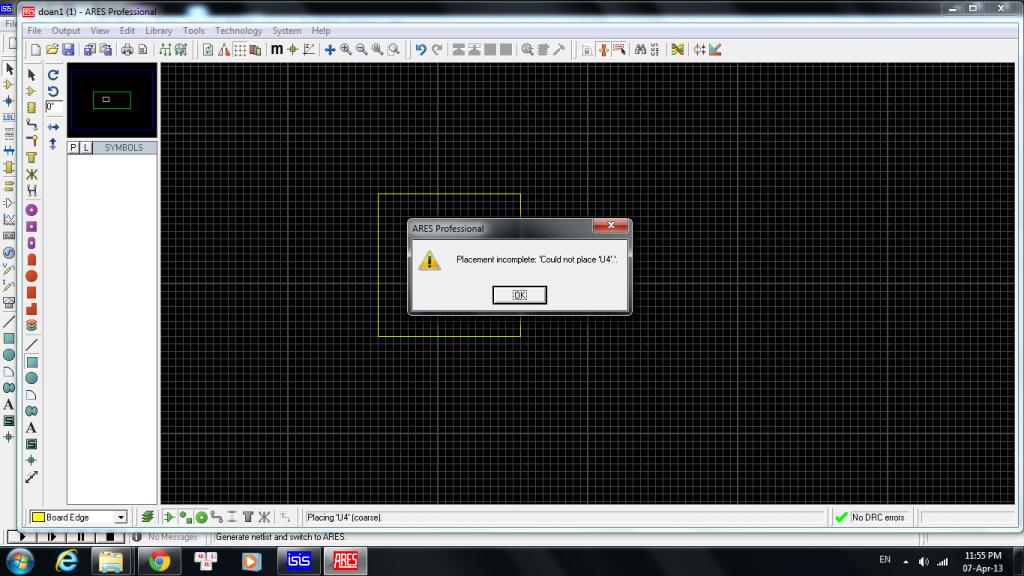Image resolution: width=1024 pixels, height=576 pixels.
Task: Select the Track placement tool
Action: (x=31, y=124)
